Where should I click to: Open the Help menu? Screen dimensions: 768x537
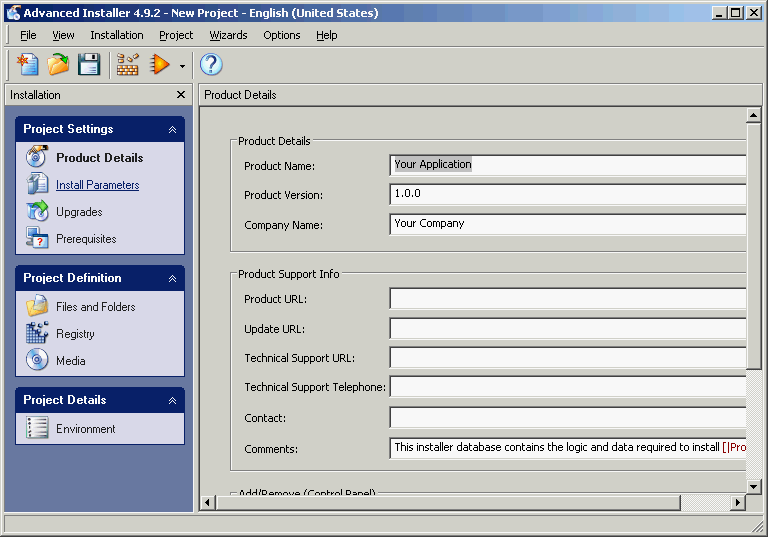(x=326, y=35)
